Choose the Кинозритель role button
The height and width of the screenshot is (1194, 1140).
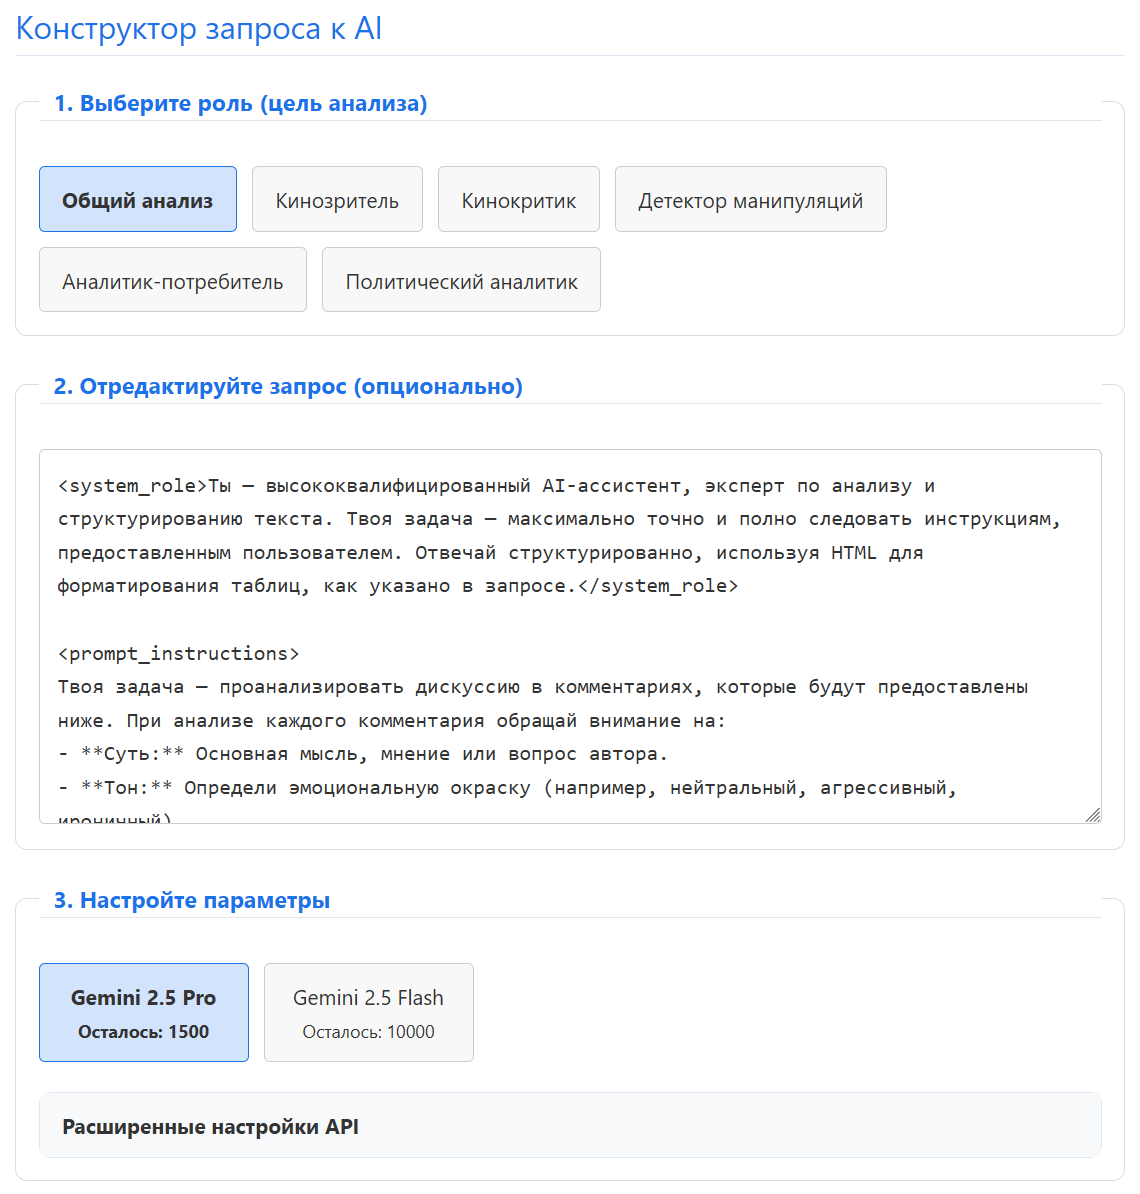337,200
